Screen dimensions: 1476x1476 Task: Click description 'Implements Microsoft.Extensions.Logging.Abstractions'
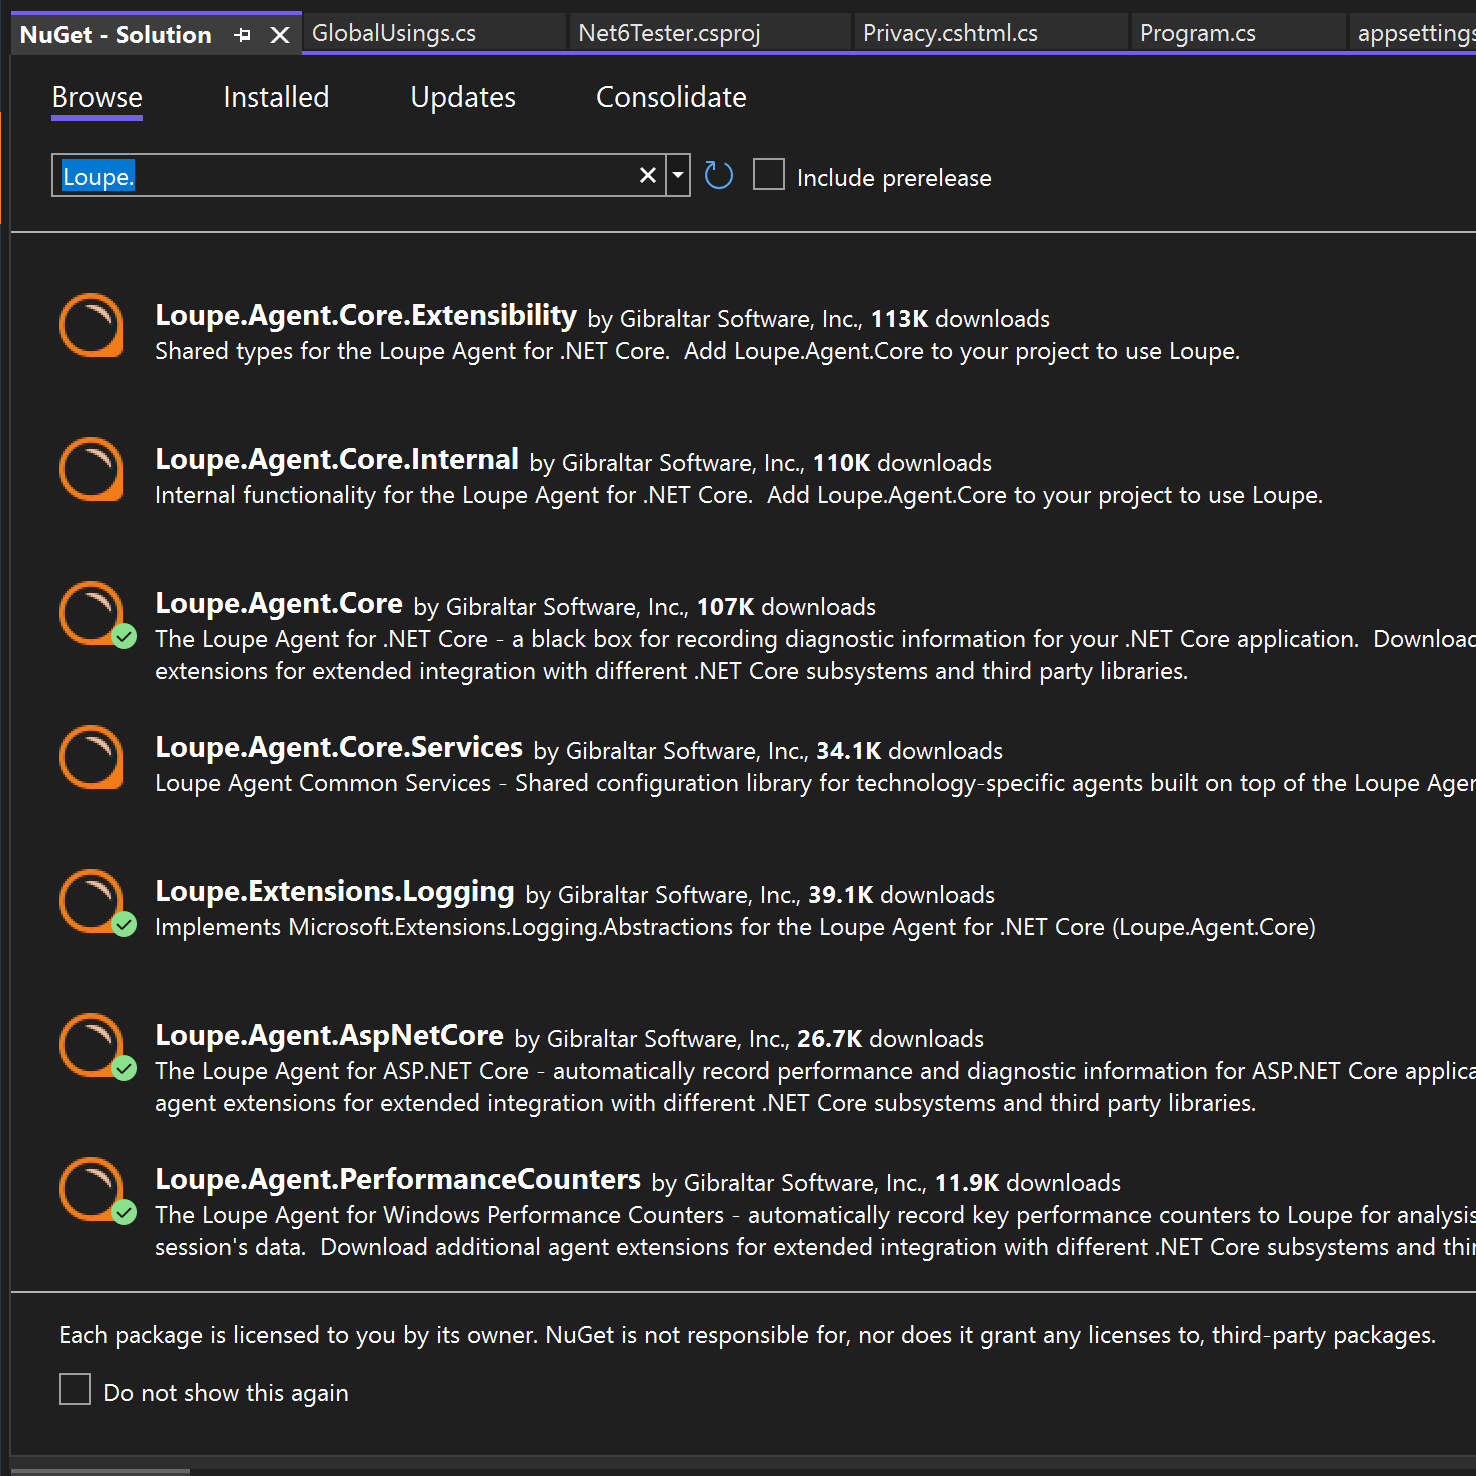pyautogui.click(x=735, y=927)
